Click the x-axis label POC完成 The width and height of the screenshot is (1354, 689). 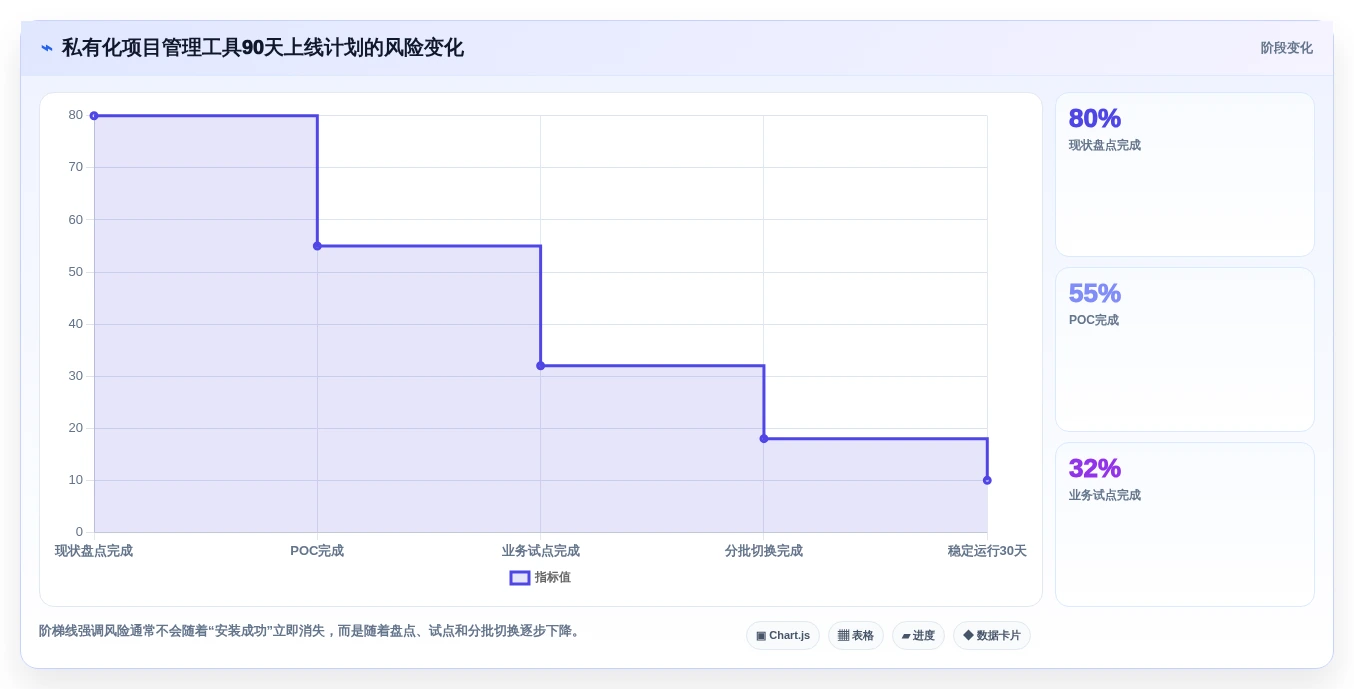317,551
